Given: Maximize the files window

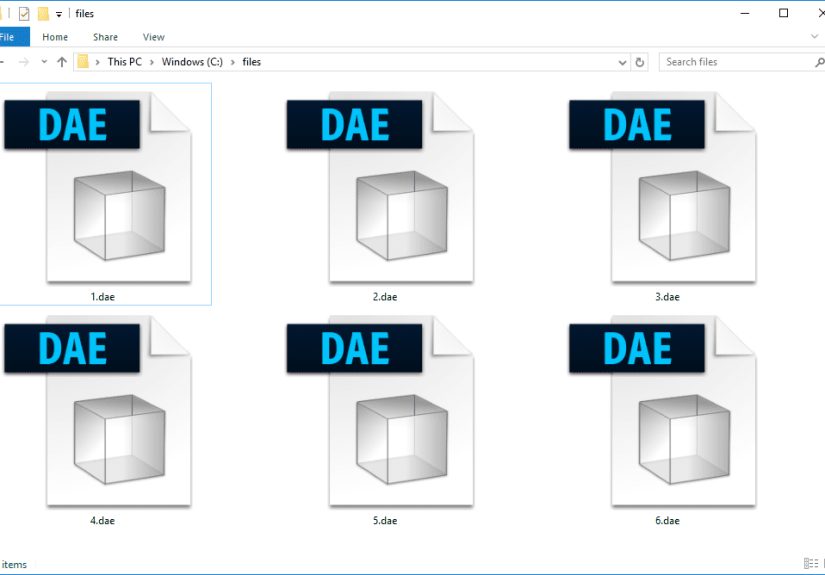Looking at the screenshot, I should click(x=783, y=14).
